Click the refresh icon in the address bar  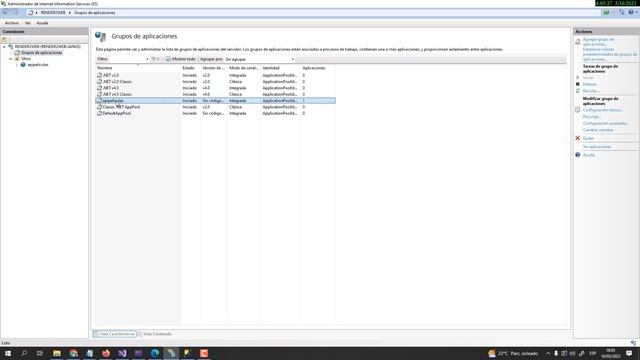(x=621, y=13)
